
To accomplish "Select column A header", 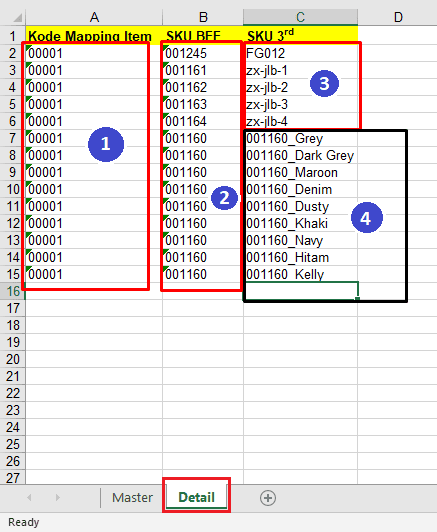I will click(94, 17).
